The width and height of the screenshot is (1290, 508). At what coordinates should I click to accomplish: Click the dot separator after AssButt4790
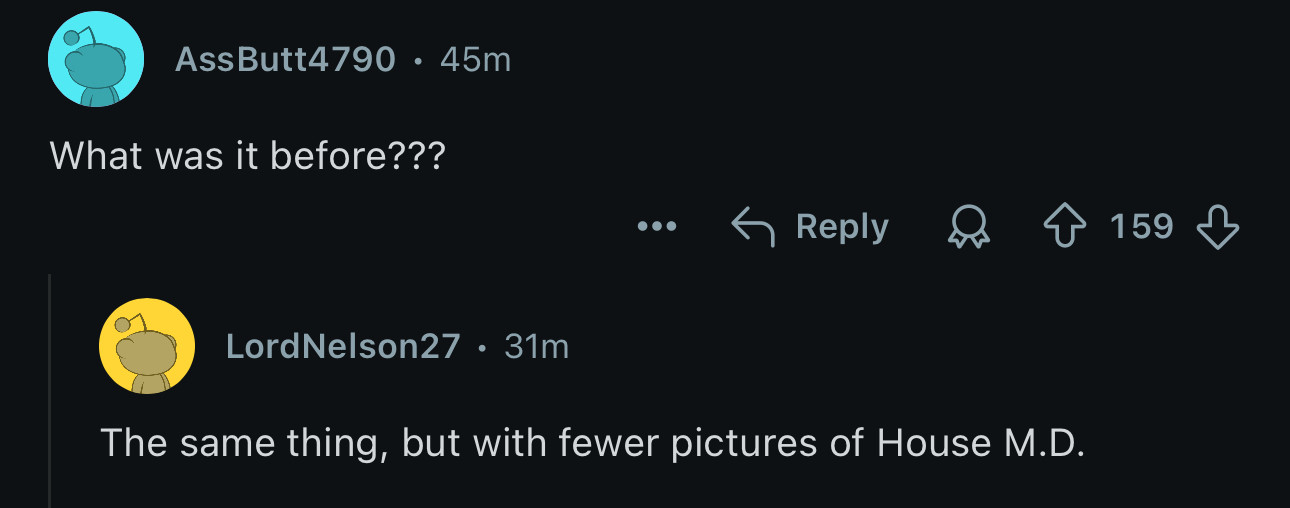click(418, 61)
